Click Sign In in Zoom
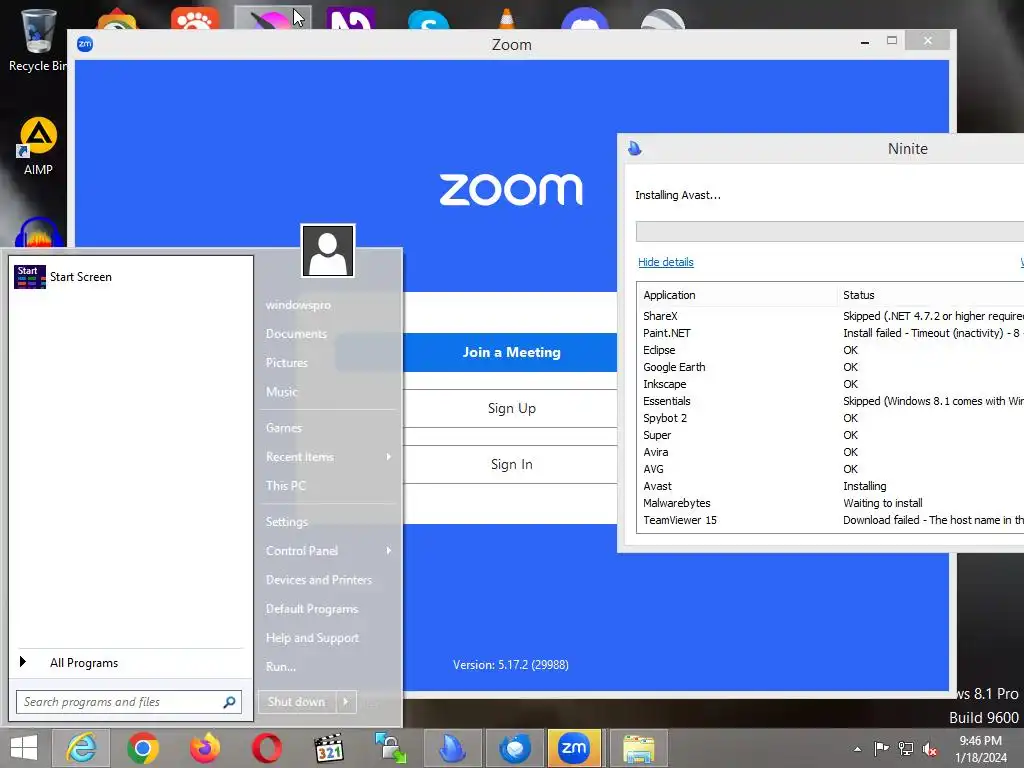The height and width of the screenshot is (768, 1024). tap(511, 464)
